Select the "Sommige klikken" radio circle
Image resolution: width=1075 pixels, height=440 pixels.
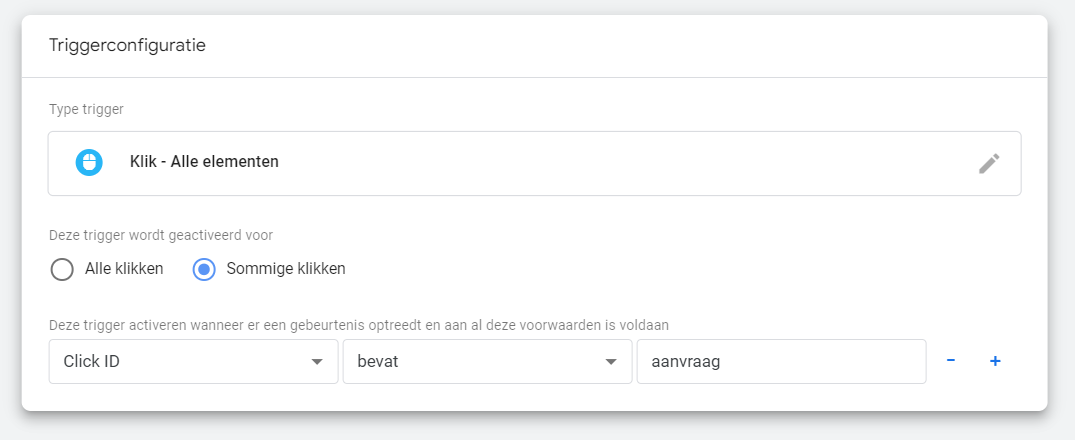[204, 269]
